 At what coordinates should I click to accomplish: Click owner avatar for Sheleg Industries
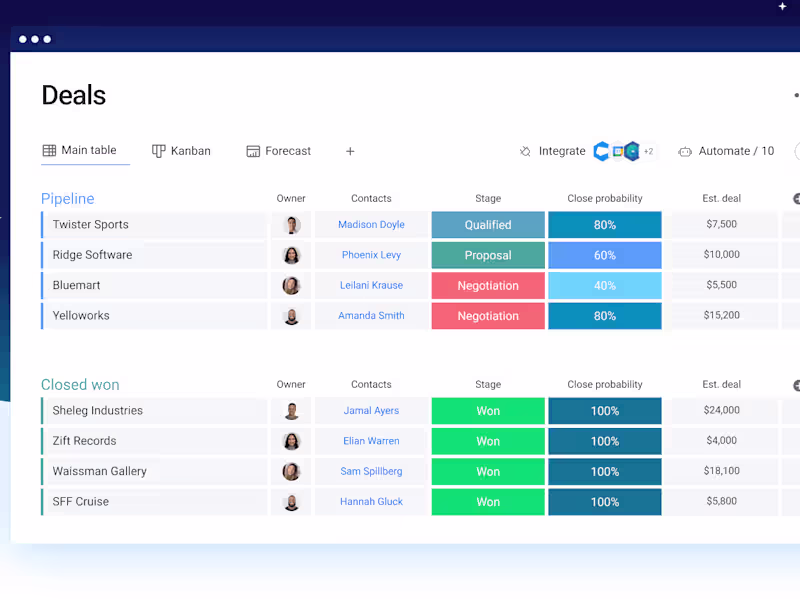click(x=291, y=411)
